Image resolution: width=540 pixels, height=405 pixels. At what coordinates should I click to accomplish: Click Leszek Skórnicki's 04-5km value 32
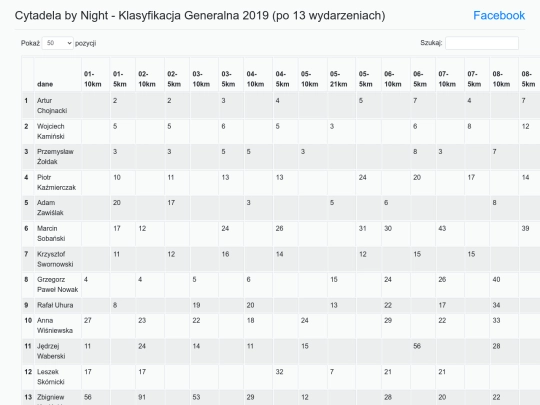(279, 372)
